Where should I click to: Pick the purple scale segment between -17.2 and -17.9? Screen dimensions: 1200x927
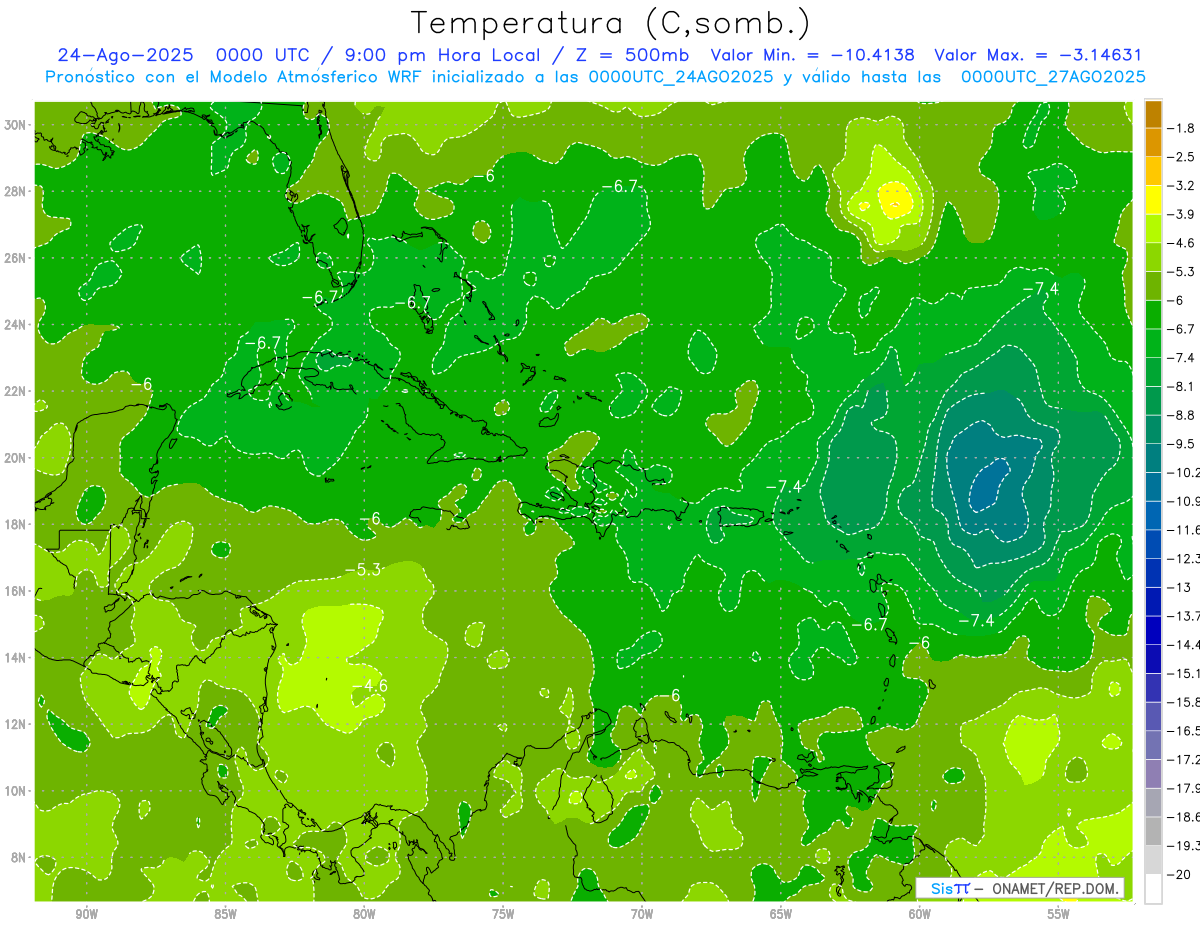point(1153,774)
